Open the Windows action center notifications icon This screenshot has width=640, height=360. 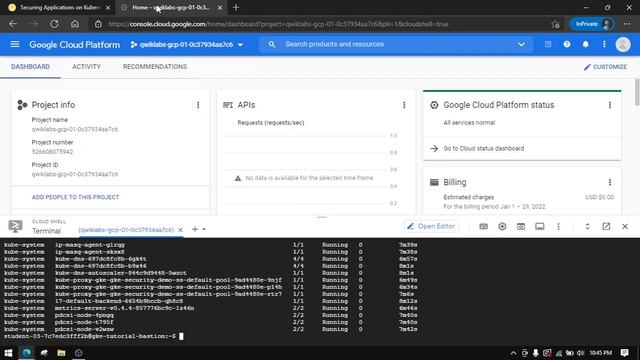624,353
